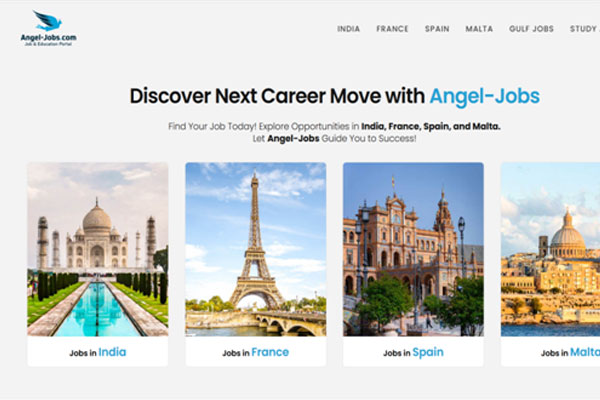The width and height of the screenshot is (600, 400).
Task: Click the Malta skyline image card
Action: 550,249
